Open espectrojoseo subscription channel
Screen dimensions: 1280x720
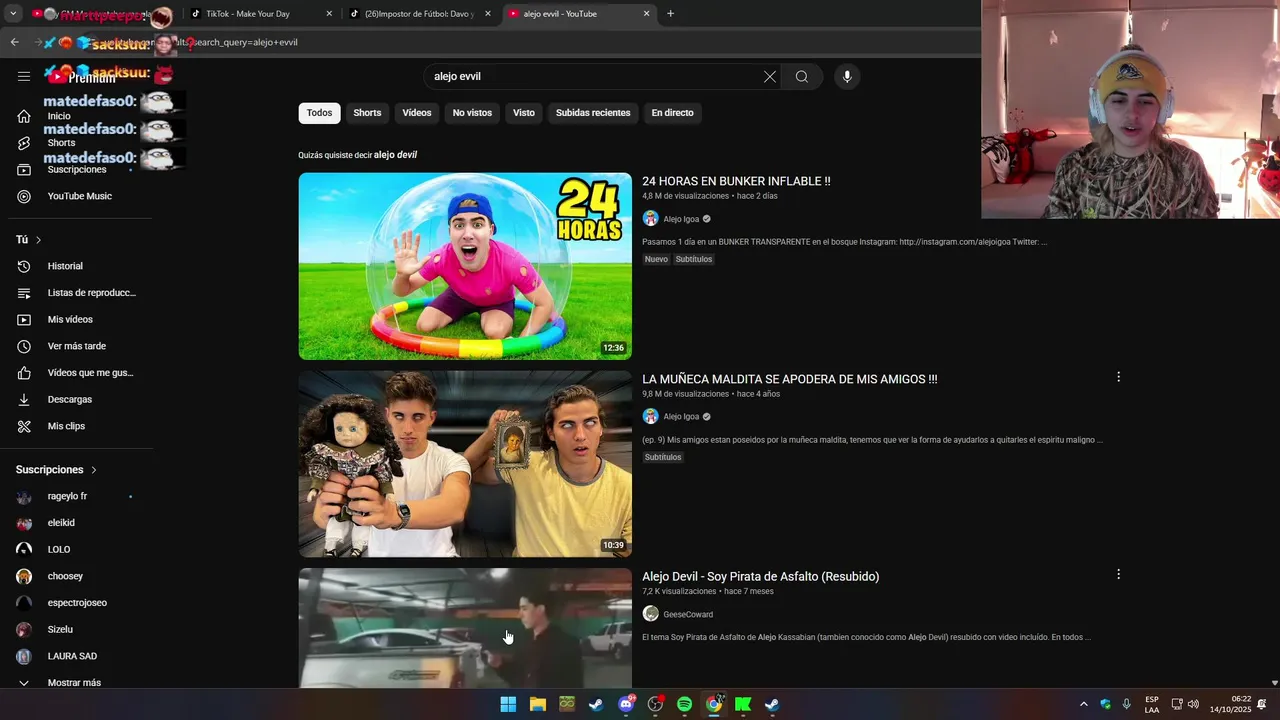(x=76, y=603)
